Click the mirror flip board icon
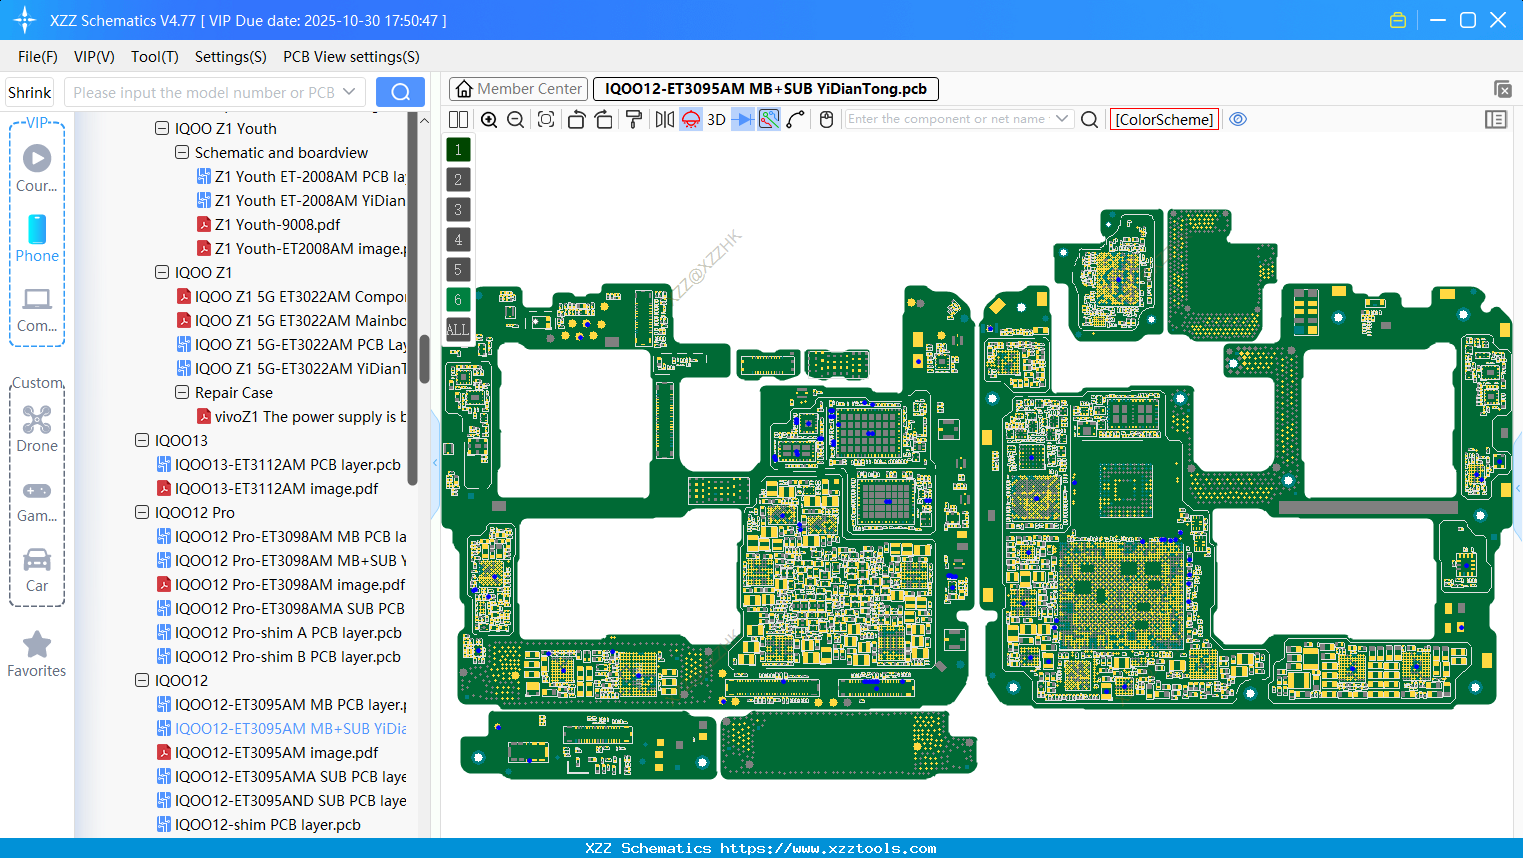The image size is (1523, 858). 664,120
